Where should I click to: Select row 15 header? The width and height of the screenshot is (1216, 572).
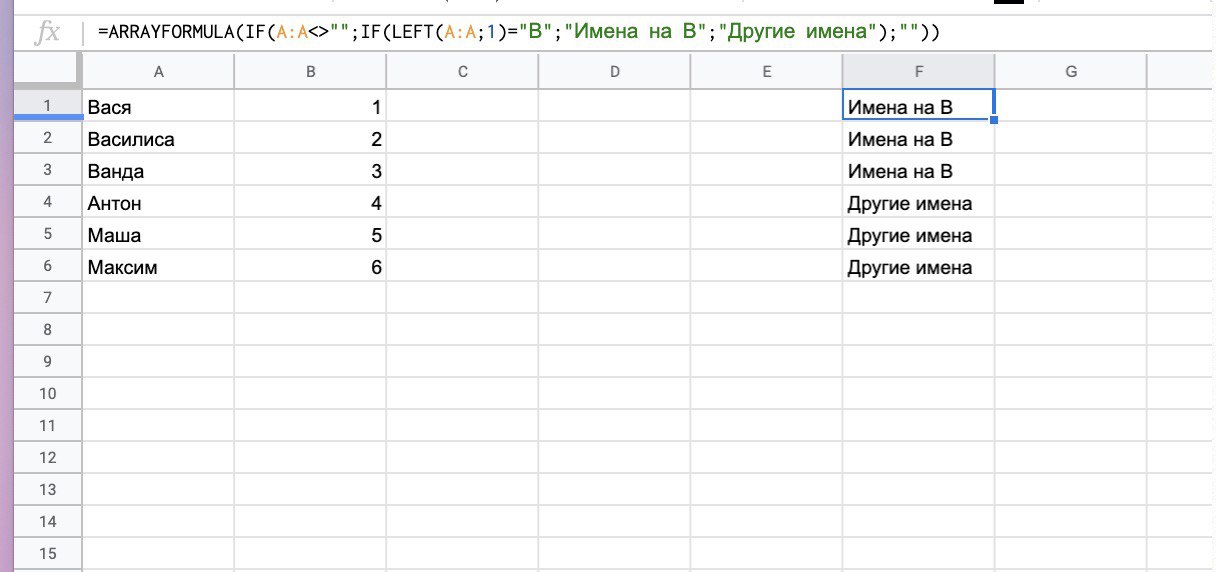[47, 554]
